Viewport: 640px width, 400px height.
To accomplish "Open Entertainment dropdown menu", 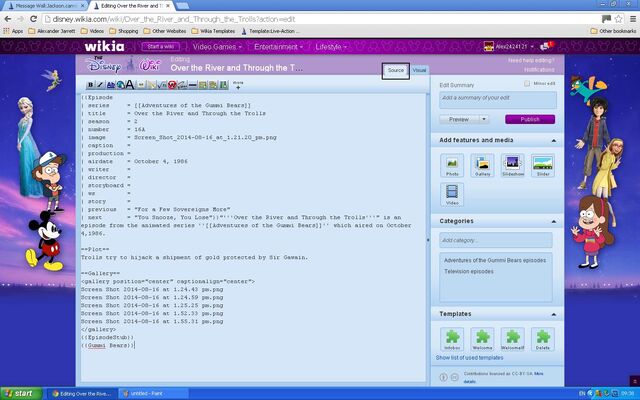I will [278, 47].
